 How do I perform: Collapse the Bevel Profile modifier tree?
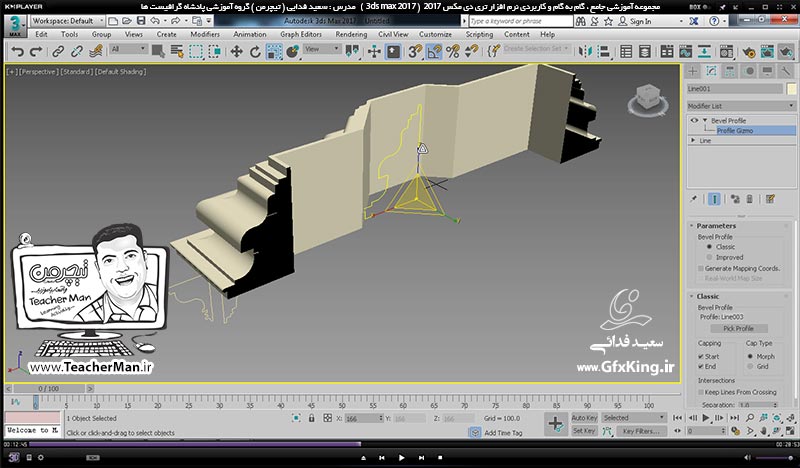tap(705, 120)
